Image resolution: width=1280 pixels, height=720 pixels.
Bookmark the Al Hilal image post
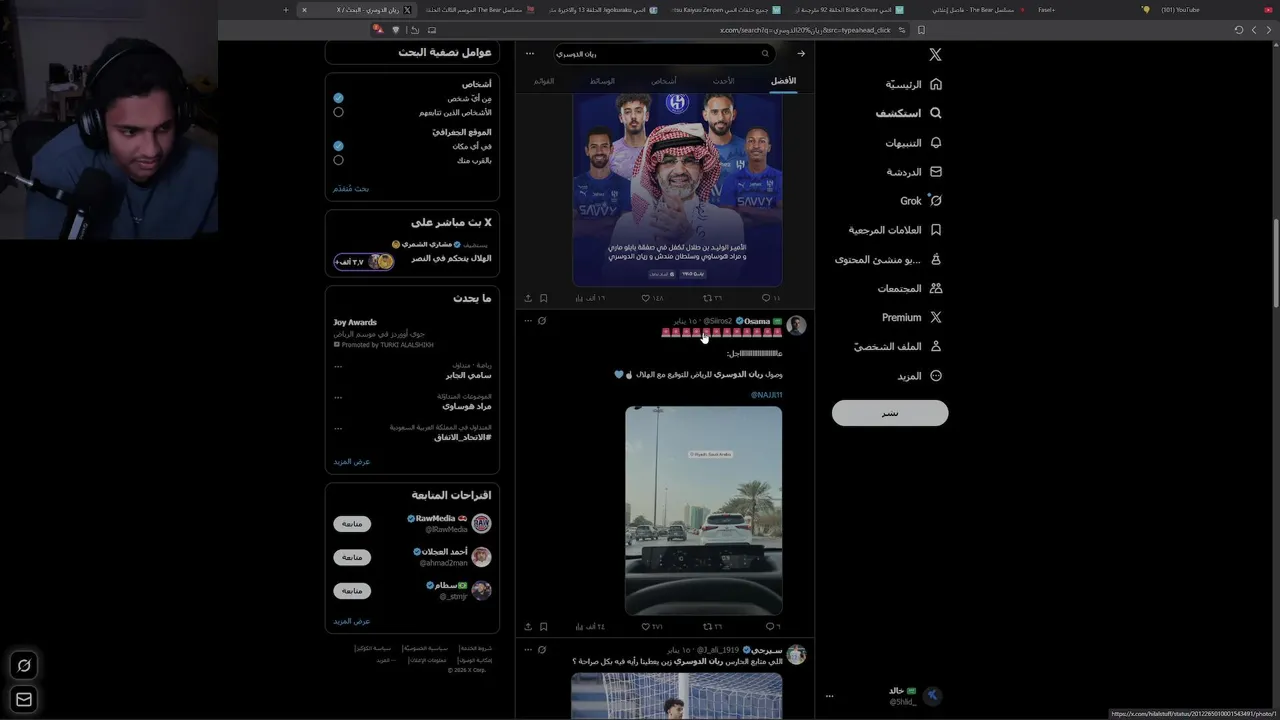(x=543, y=298)
